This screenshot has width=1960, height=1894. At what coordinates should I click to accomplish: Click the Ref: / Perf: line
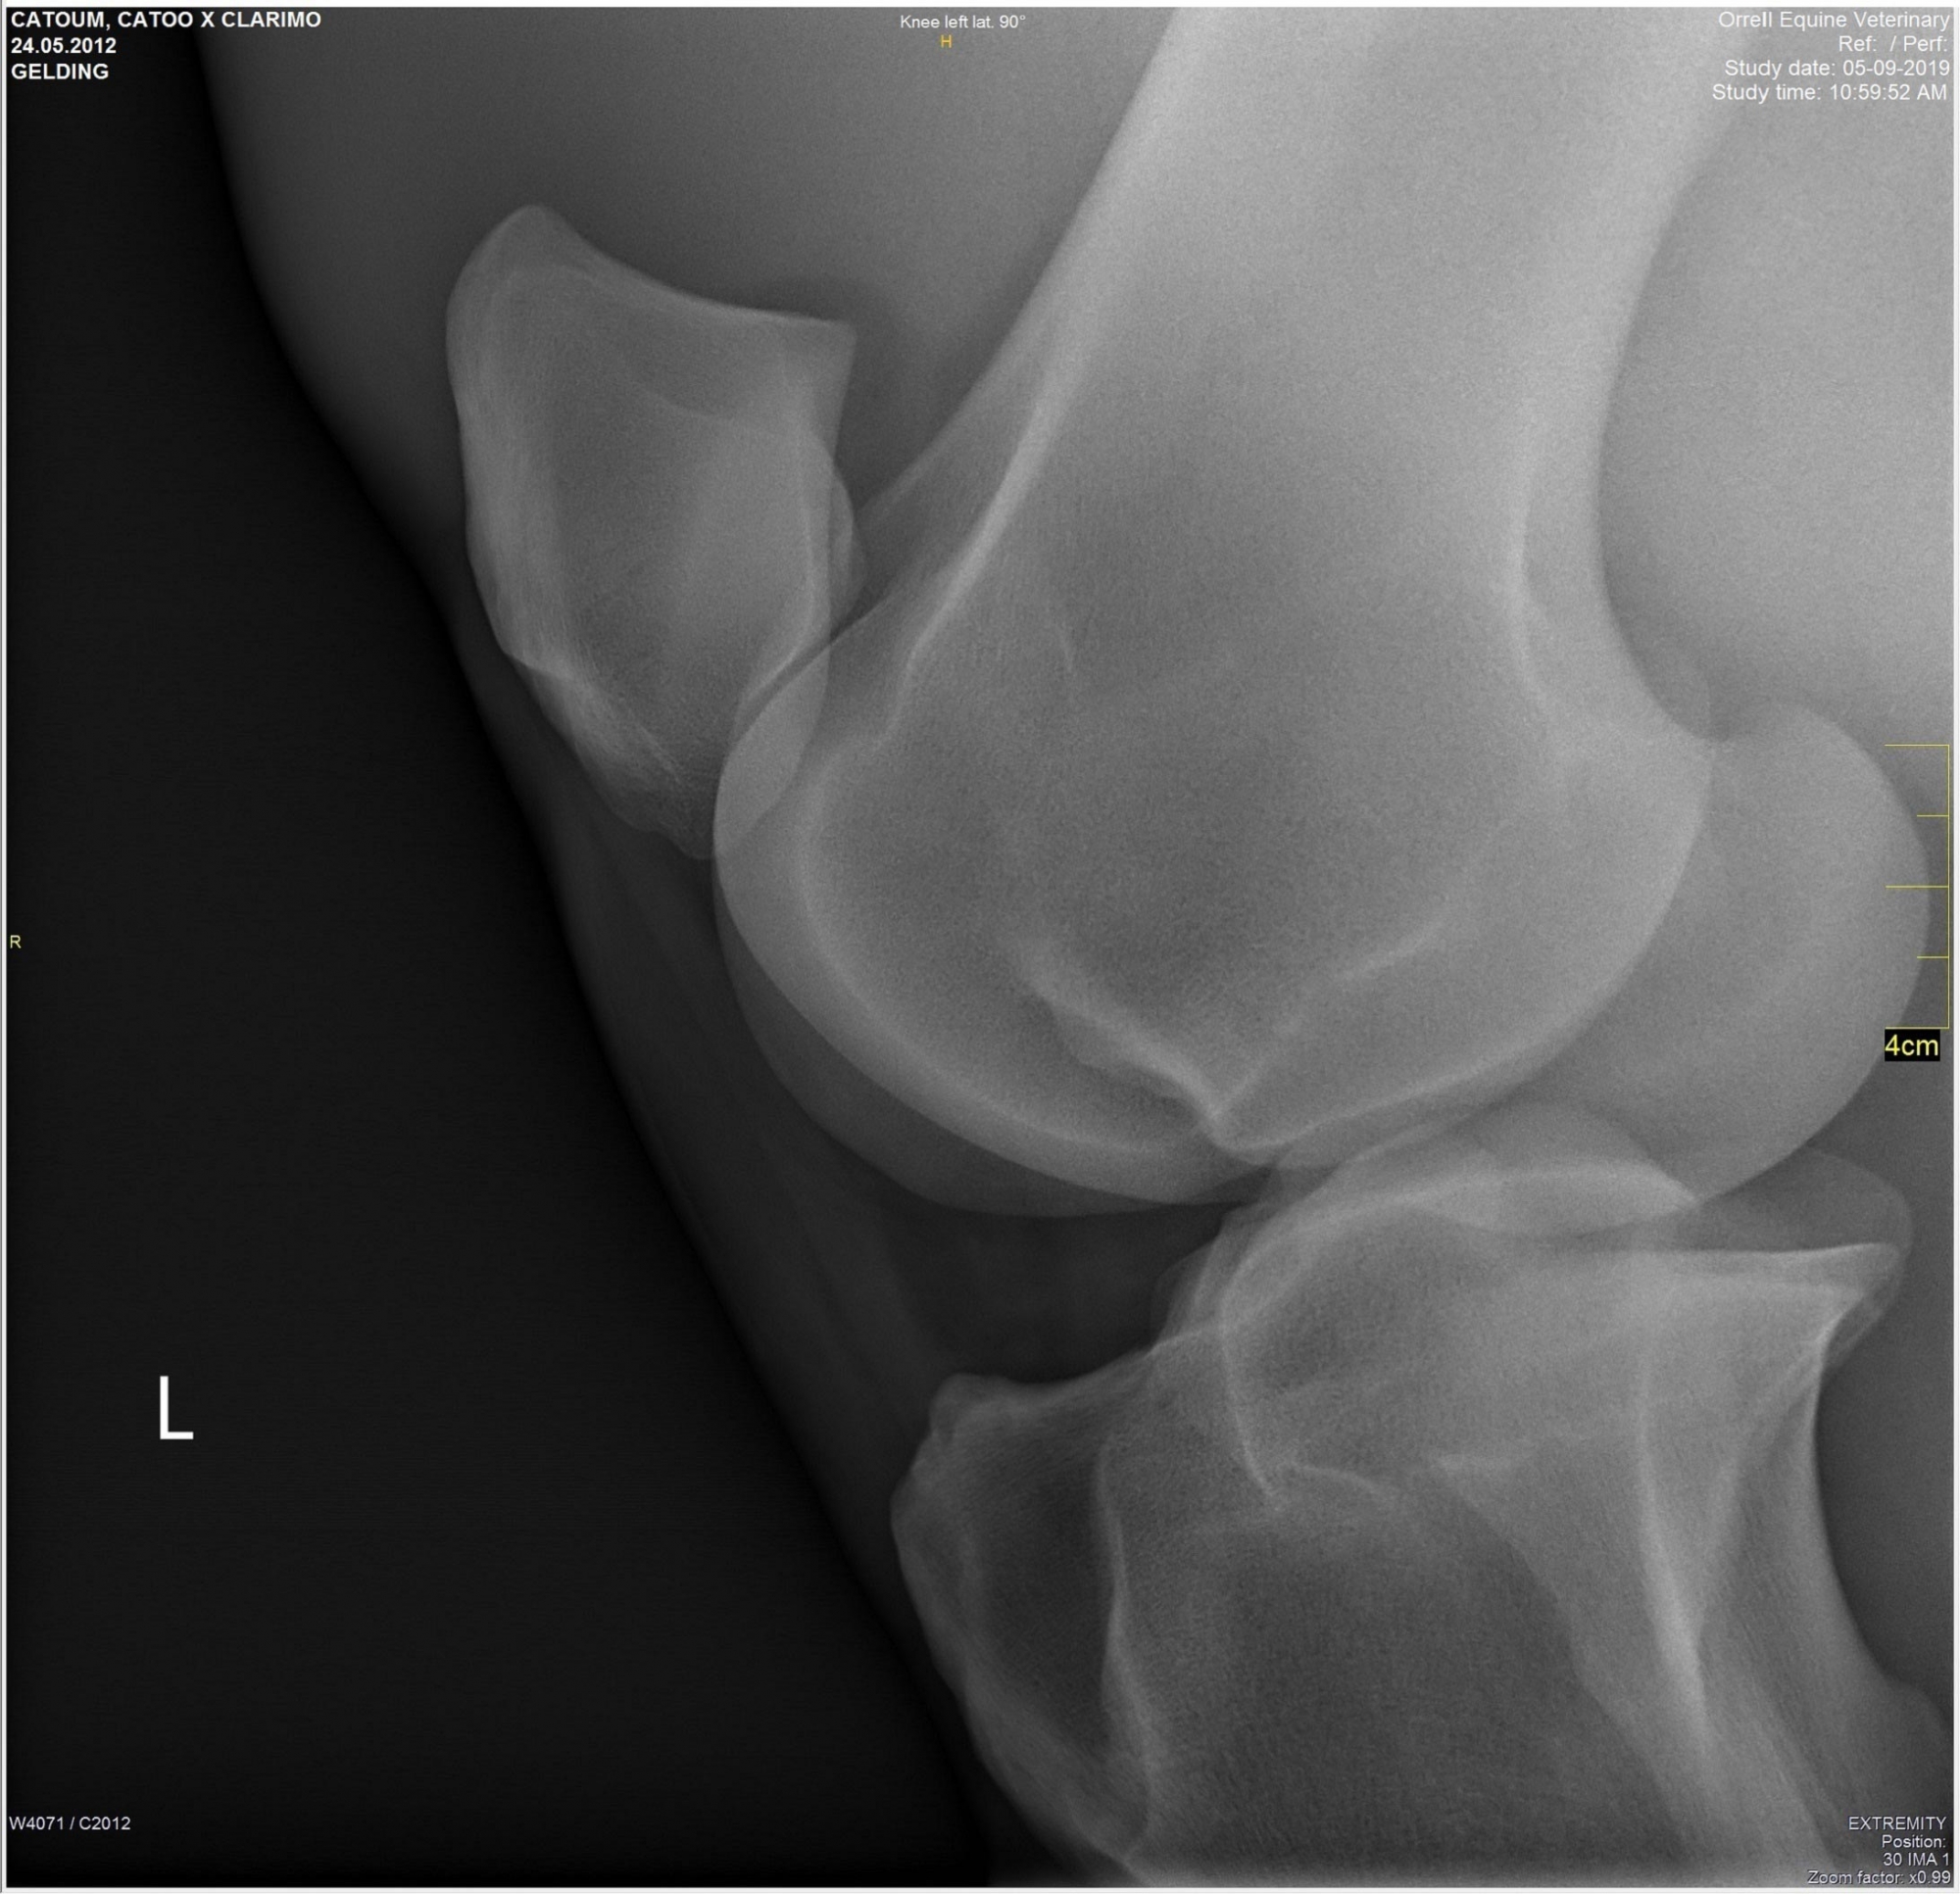click(x=1892, y=44)
